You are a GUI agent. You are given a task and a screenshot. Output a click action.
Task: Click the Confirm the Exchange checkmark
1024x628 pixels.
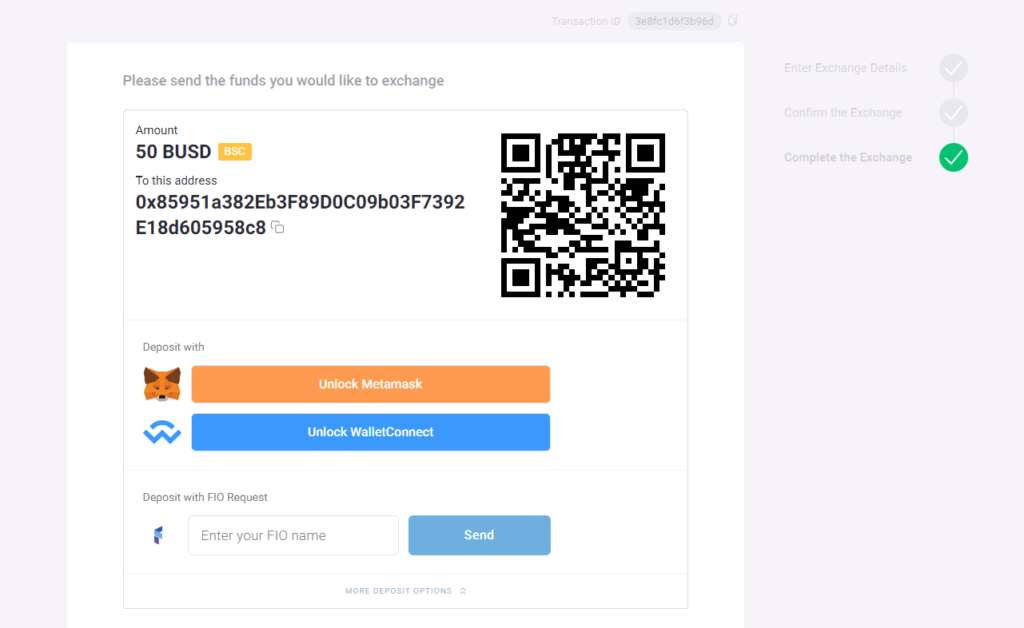click(954, 112)
